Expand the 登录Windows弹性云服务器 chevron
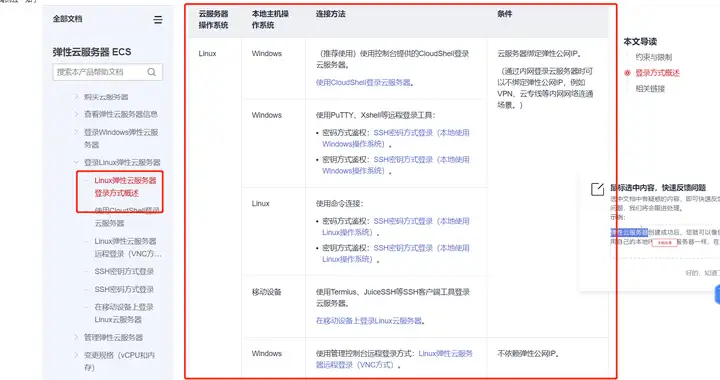 pos(76,132)
